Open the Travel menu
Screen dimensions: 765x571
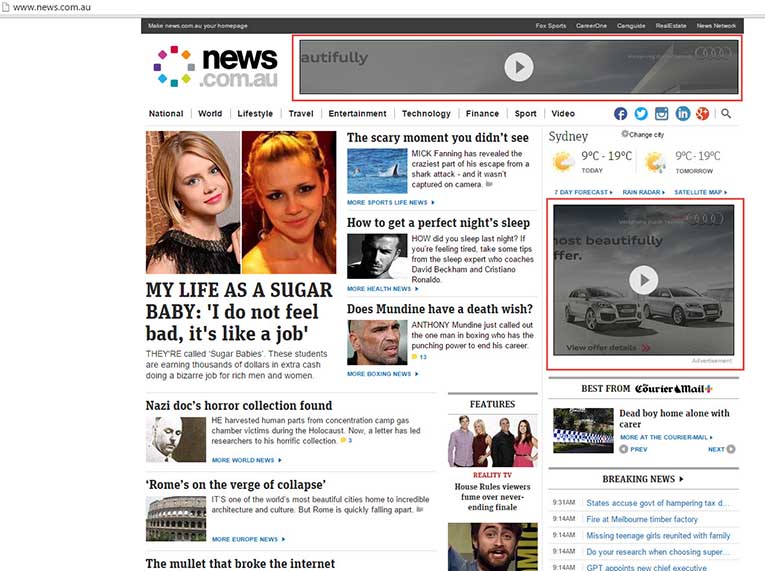(x=301, y=114)
